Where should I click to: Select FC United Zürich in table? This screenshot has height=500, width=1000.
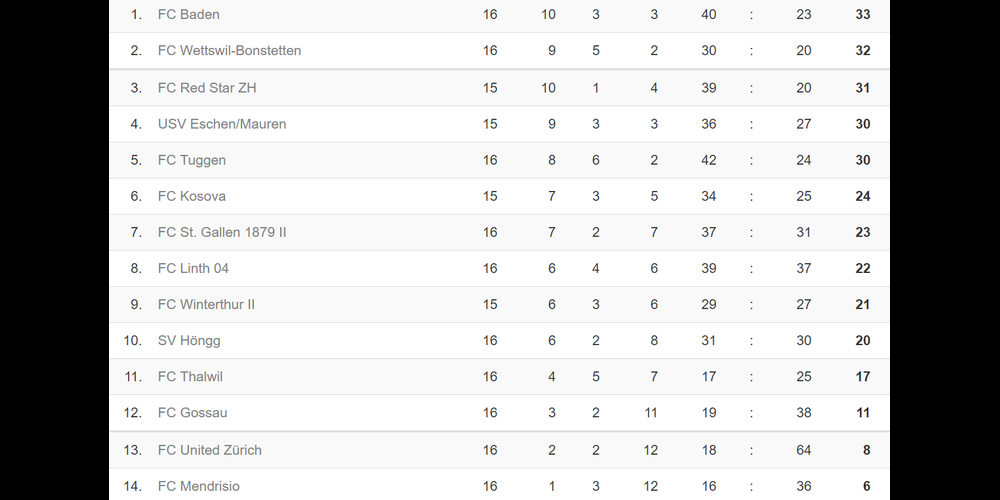tap(210, 450)
